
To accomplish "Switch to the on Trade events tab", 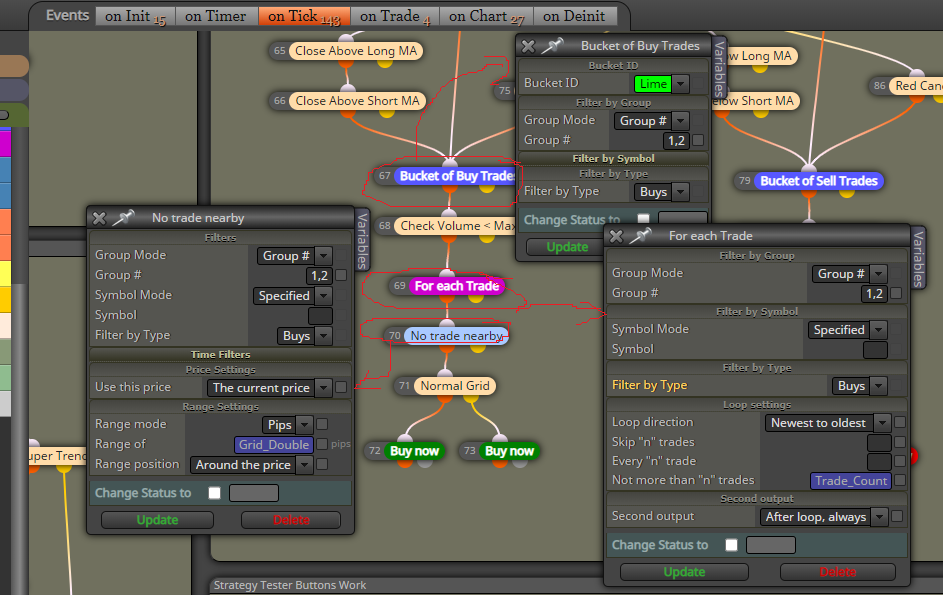I will click(395, 16).
